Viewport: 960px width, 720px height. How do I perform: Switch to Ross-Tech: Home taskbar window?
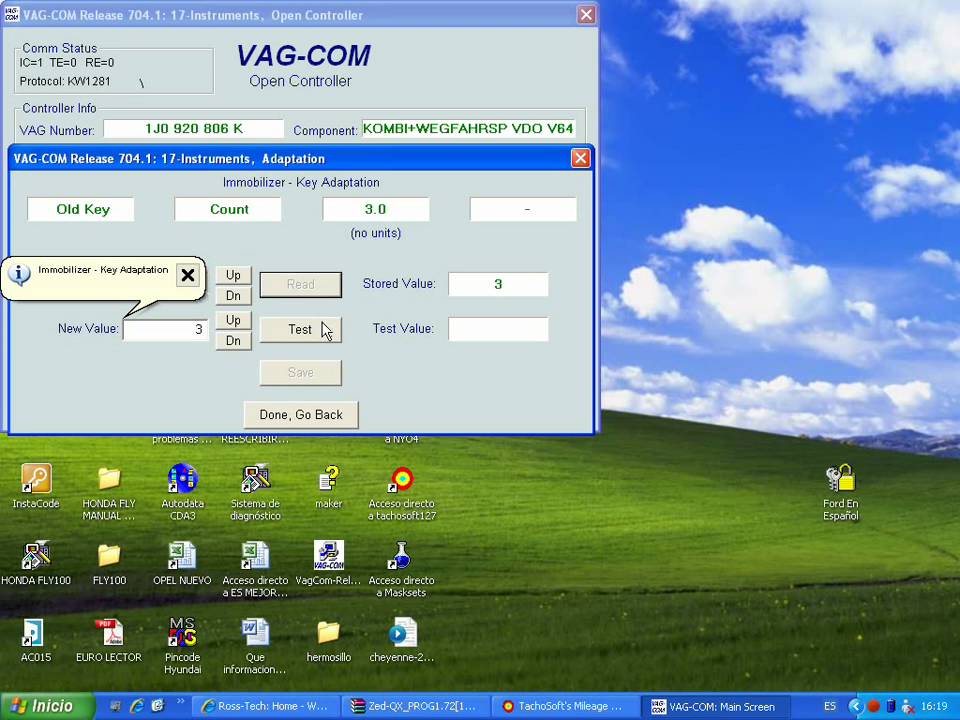point(265,707)
